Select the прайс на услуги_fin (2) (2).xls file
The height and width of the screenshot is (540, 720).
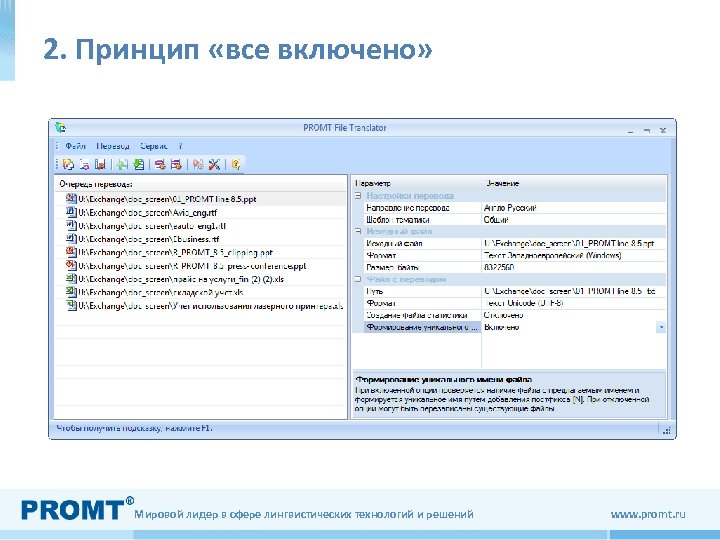181,279
